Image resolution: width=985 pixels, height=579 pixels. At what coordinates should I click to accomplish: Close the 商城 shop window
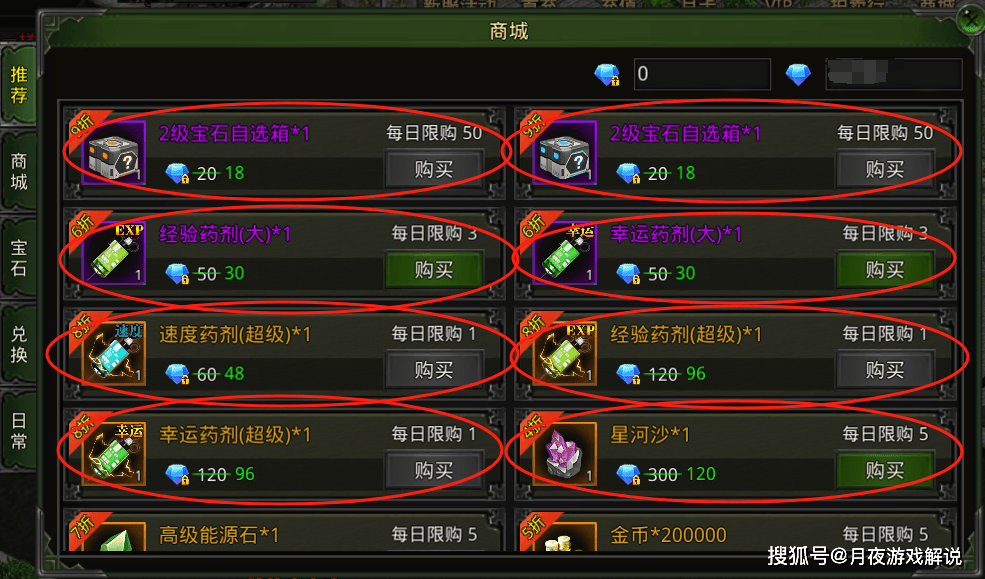[x=971, y=21]
